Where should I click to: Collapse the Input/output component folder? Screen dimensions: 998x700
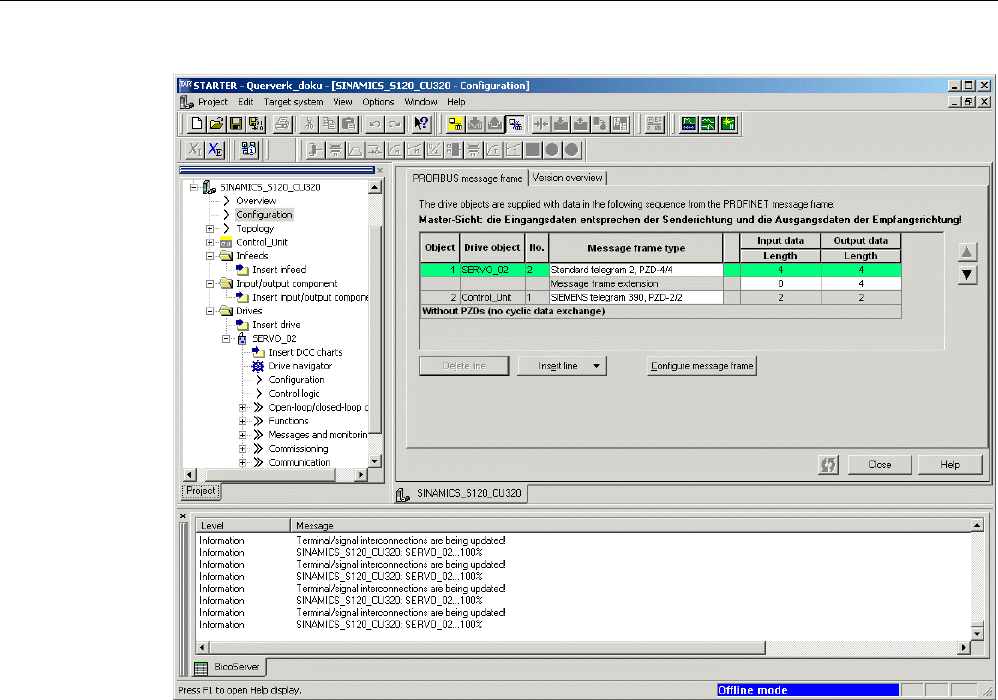pyautogui.click(x=209, y=284)
